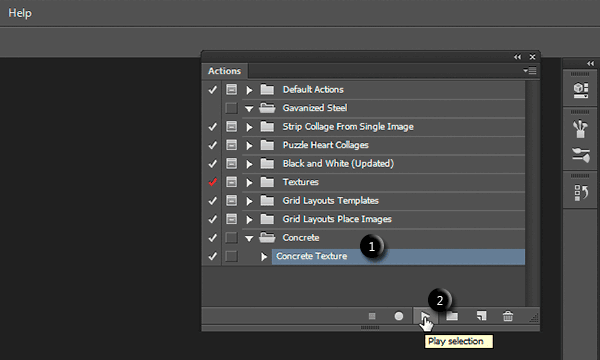Screen dimensions: 600x360
Task: Select the Textures action set
Action: (383, 182)
